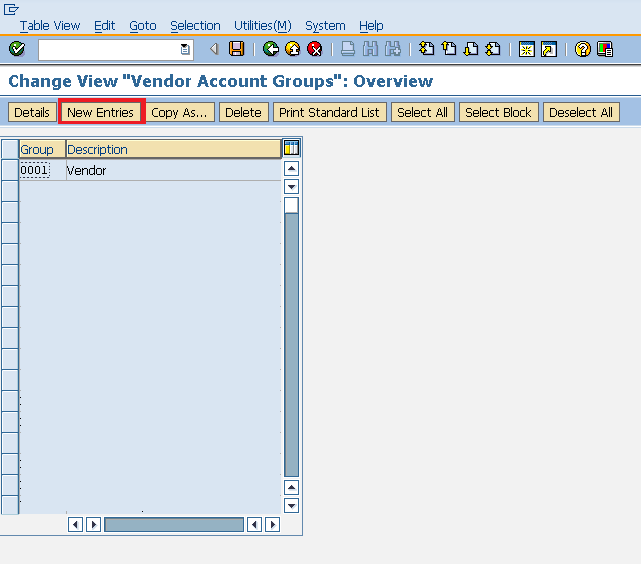Click the Find binoculars icon
This screenshot has height=564, width=641.
pyautogui.click(x=370, y=49)
